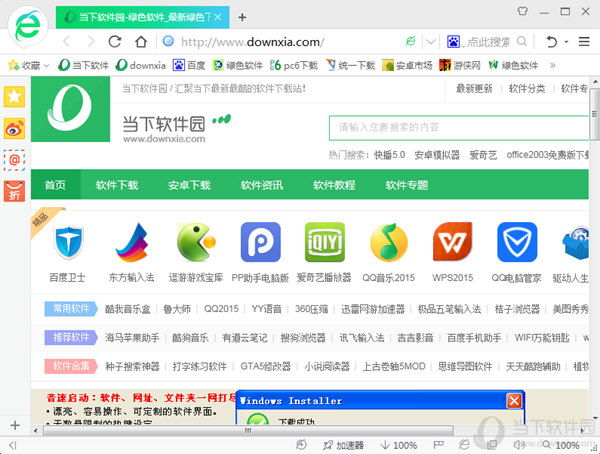Image resolution: width=600 pixels, height=454 pixels.
Task: Click the vertical scrollbar thumb
Action: (595, 114)
